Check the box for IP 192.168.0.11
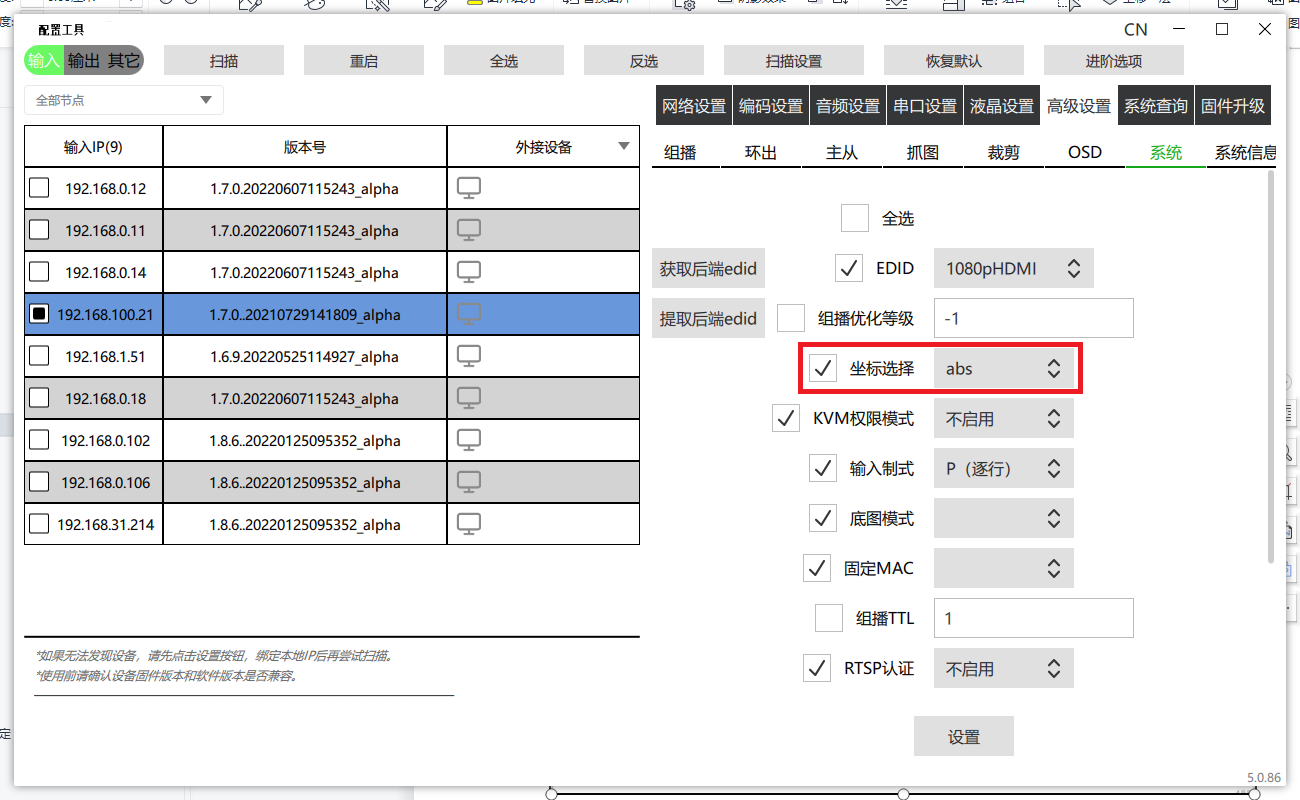This screenshot has width=1300, height=800. [39, 230]
